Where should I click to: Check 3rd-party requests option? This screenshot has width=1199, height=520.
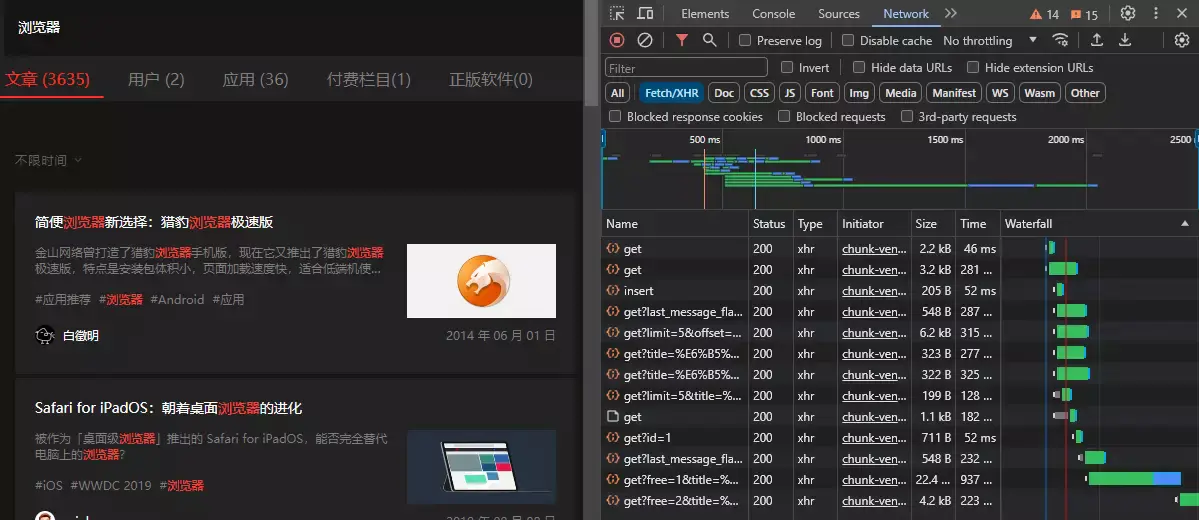[907, 116]
